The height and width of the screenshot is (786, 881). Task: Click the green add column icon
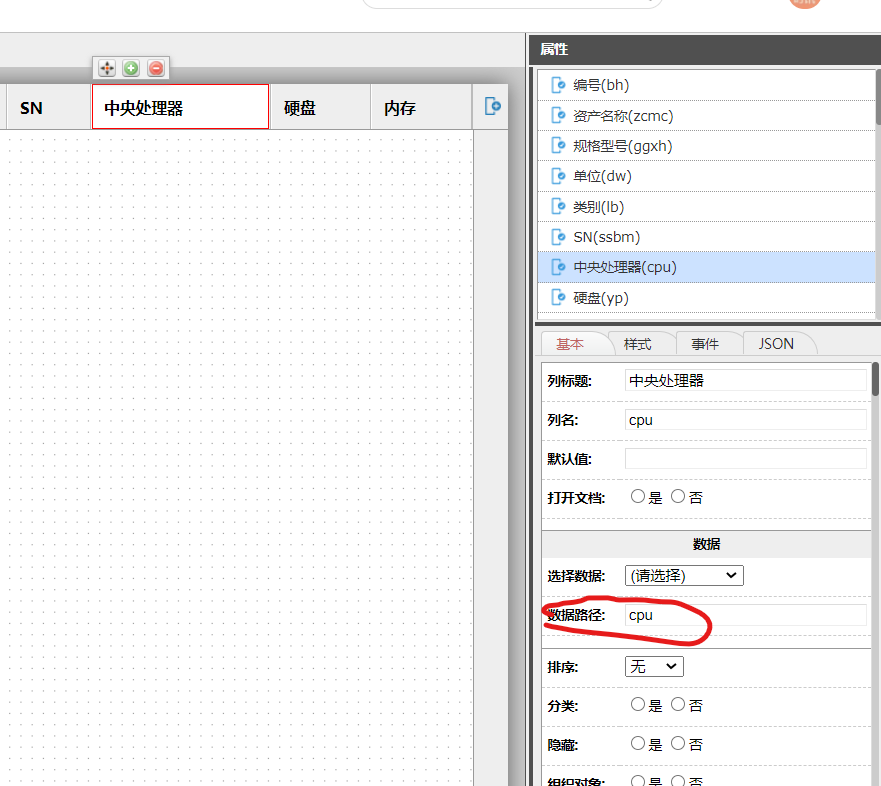pyautogui.click(x=131, y=69)
